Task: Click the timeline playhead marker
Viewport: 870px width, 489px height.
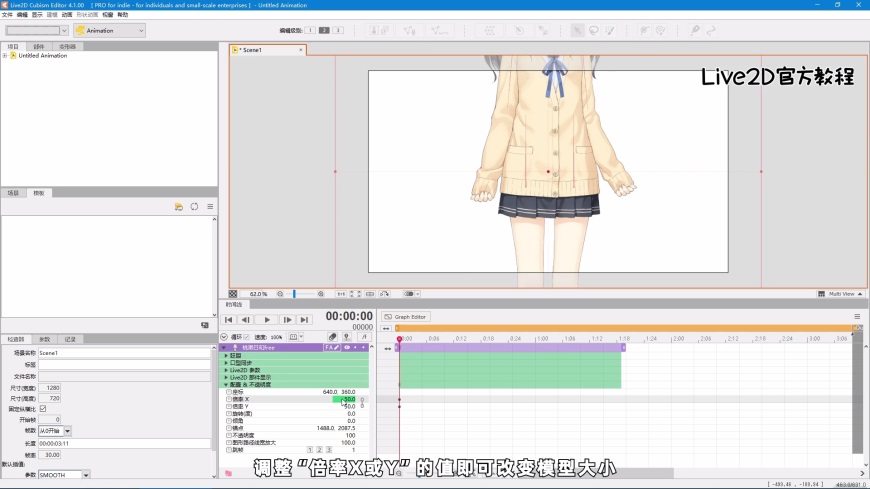Action: coord(399,339)
